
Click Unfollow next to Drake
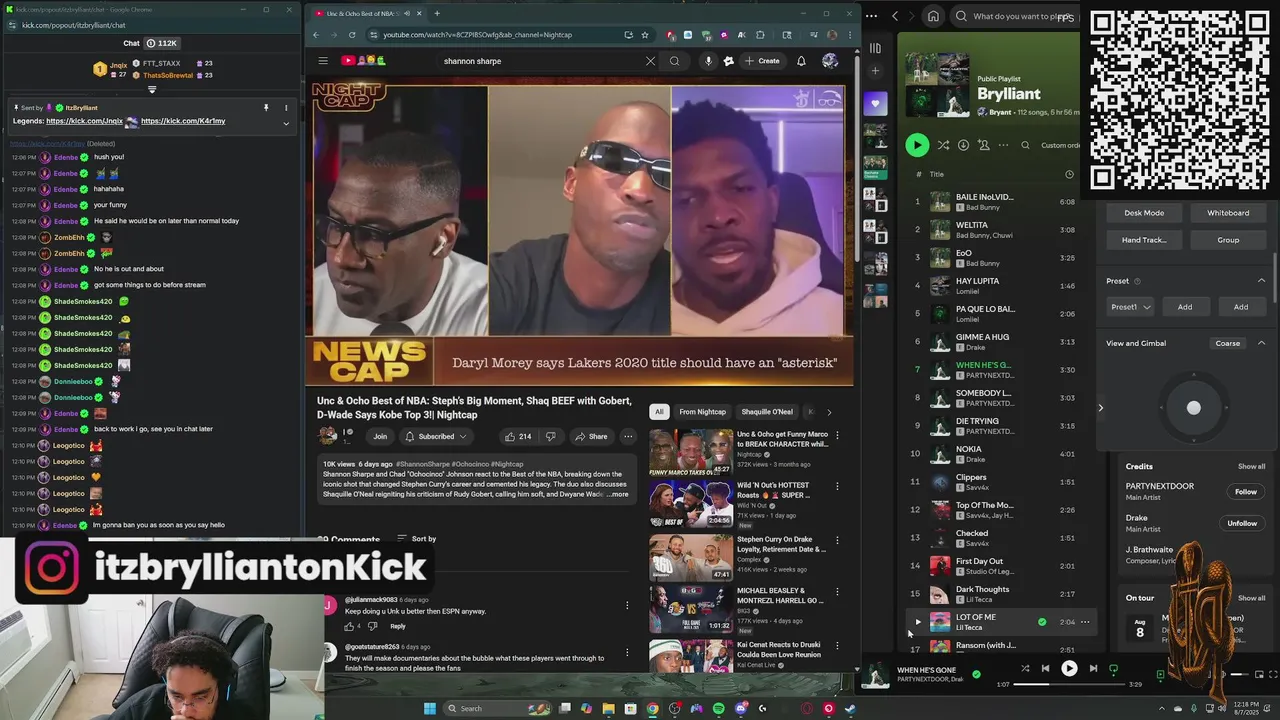point(1242,523)
